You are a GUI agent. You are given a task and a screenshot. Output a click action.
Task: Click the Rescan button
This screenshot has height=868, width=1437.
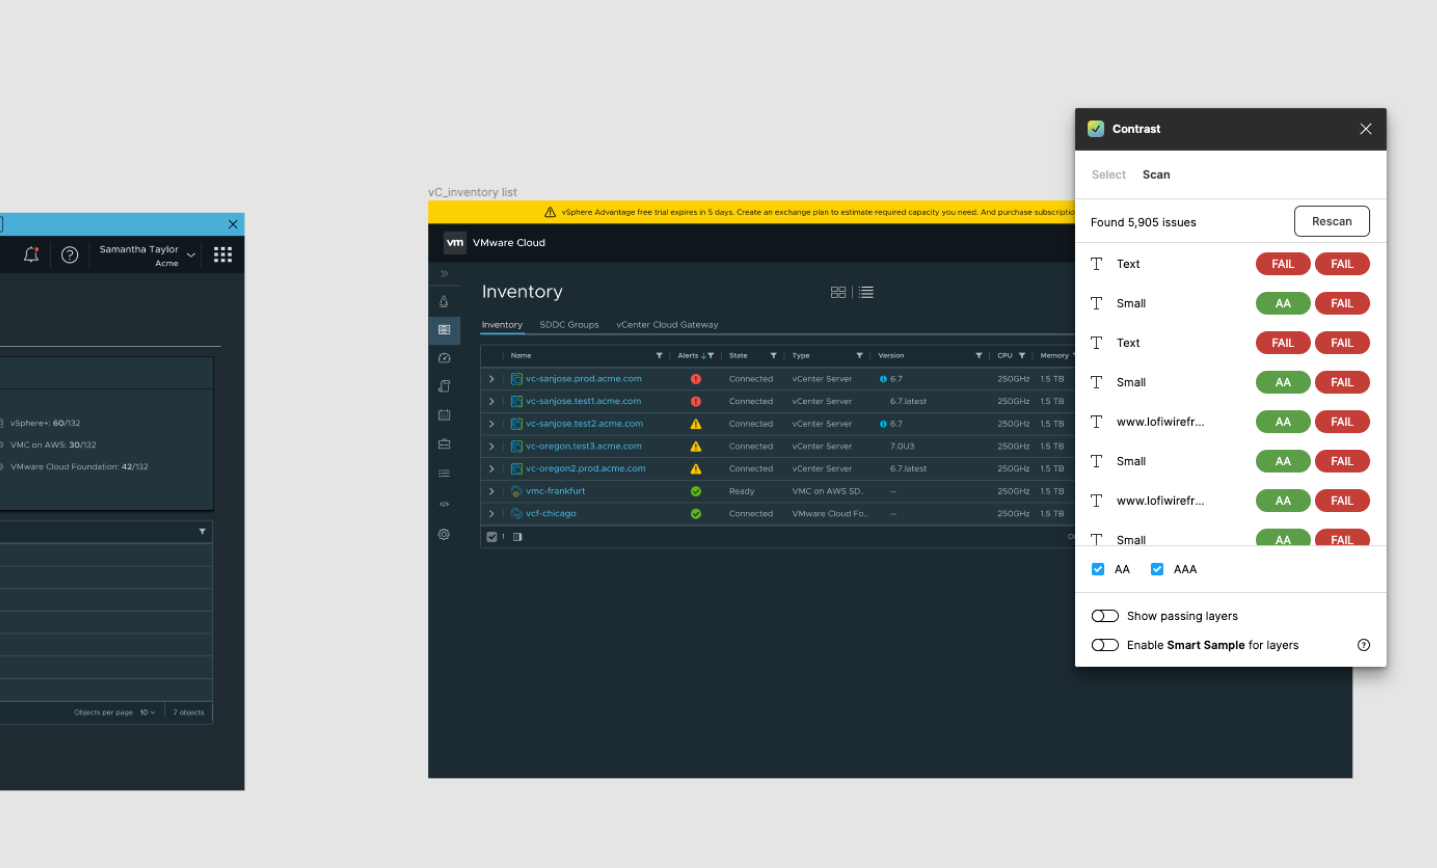tap(1331, 221)
